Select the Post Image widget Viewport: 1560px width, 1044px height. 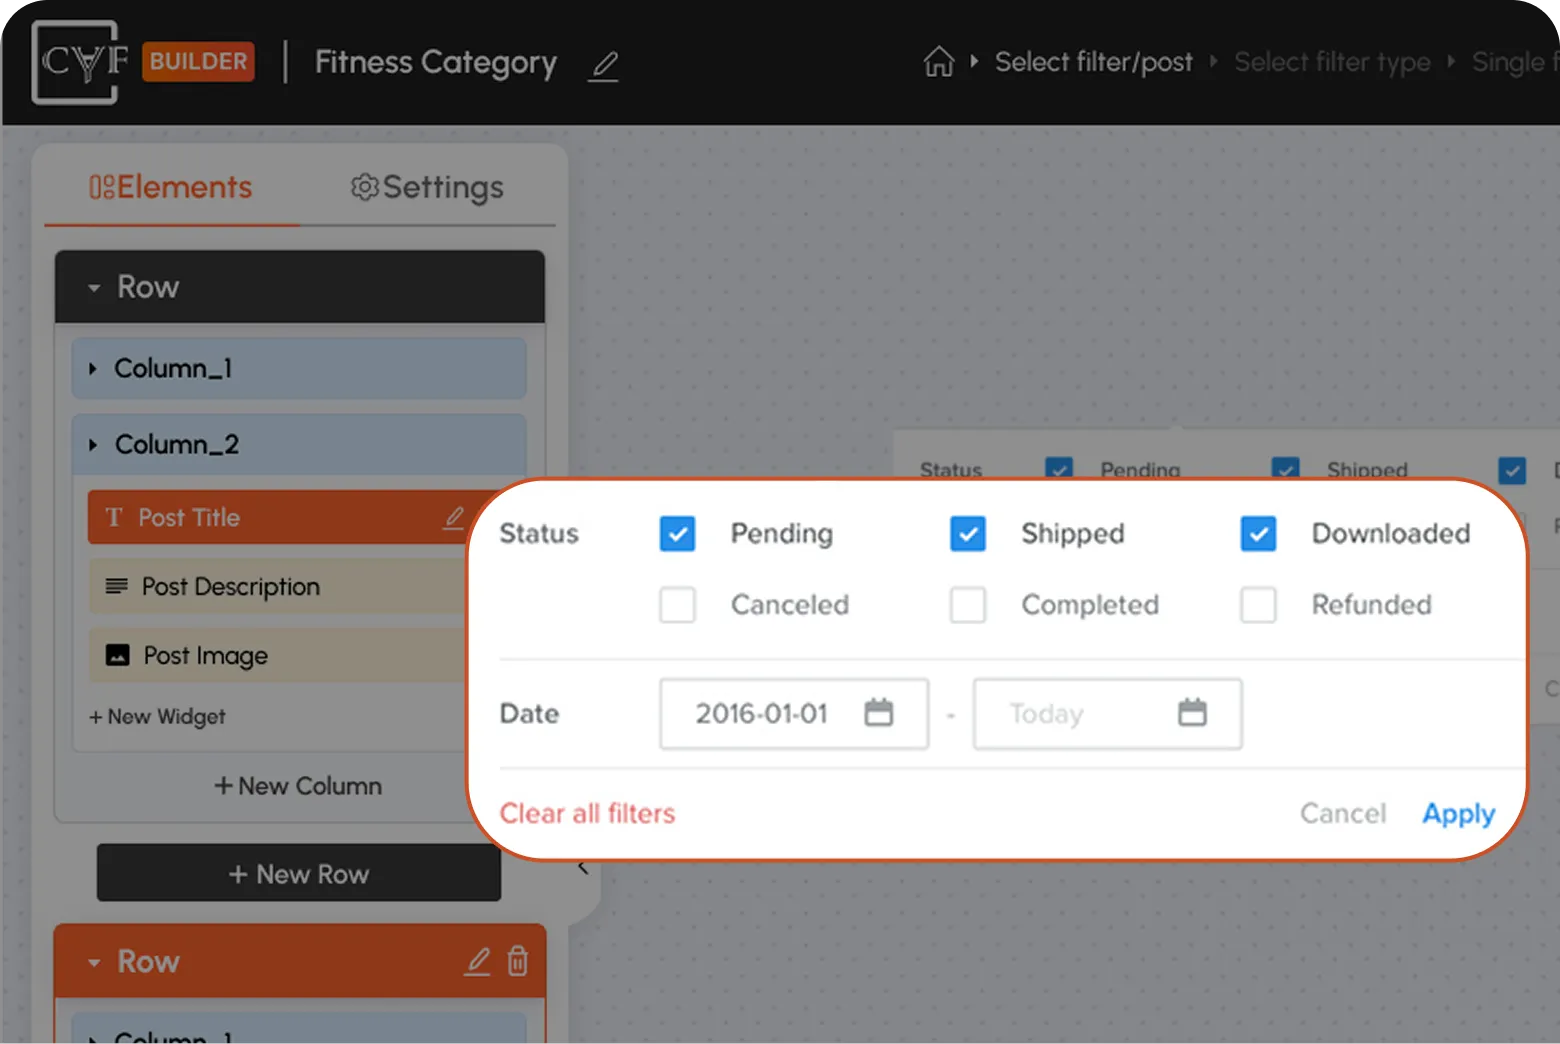(279, 656)
